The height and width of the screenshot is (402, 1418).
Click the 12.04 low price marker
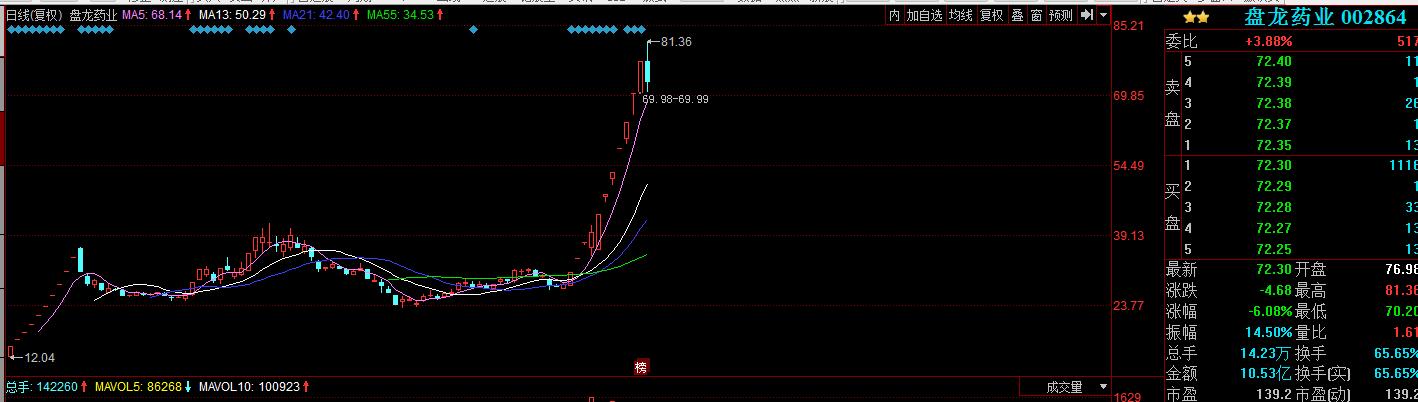[38, 357]
